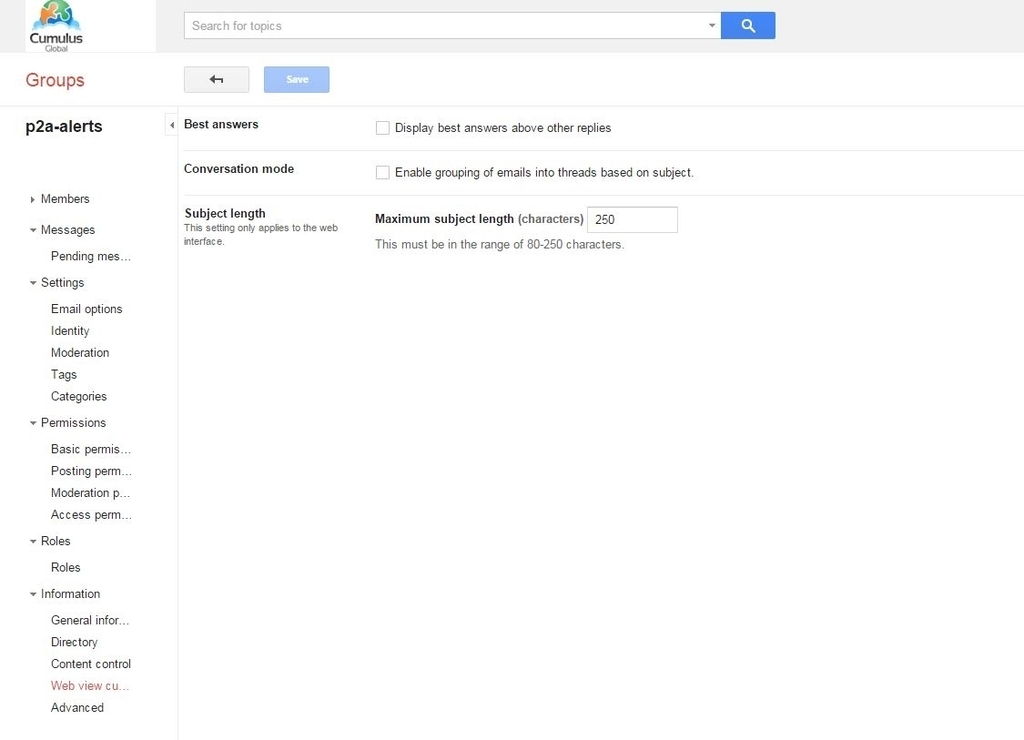The image size is (1024, 740).
Task: Open the search topics dropdown
Action: [711, 25]
